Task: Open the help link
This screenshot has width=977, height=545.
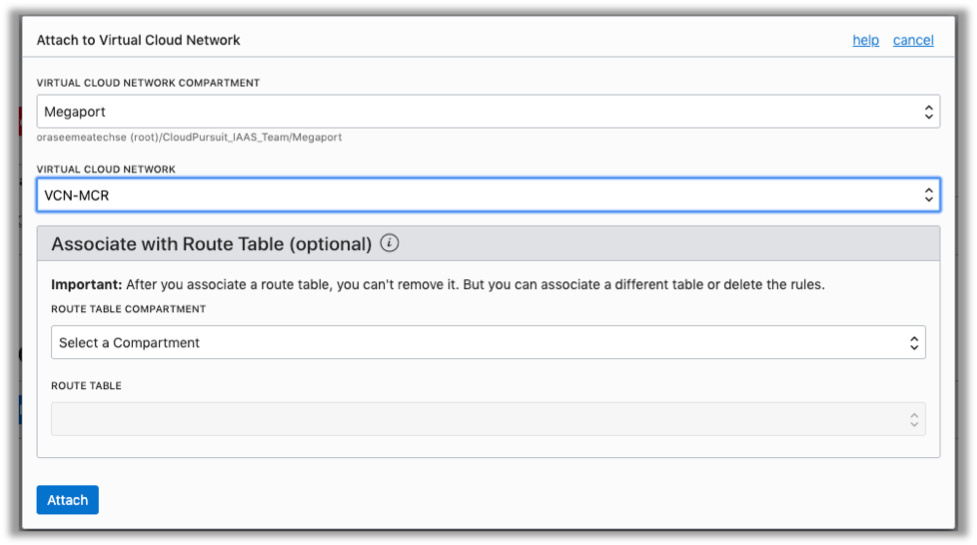Action: (x=865, y=40)
